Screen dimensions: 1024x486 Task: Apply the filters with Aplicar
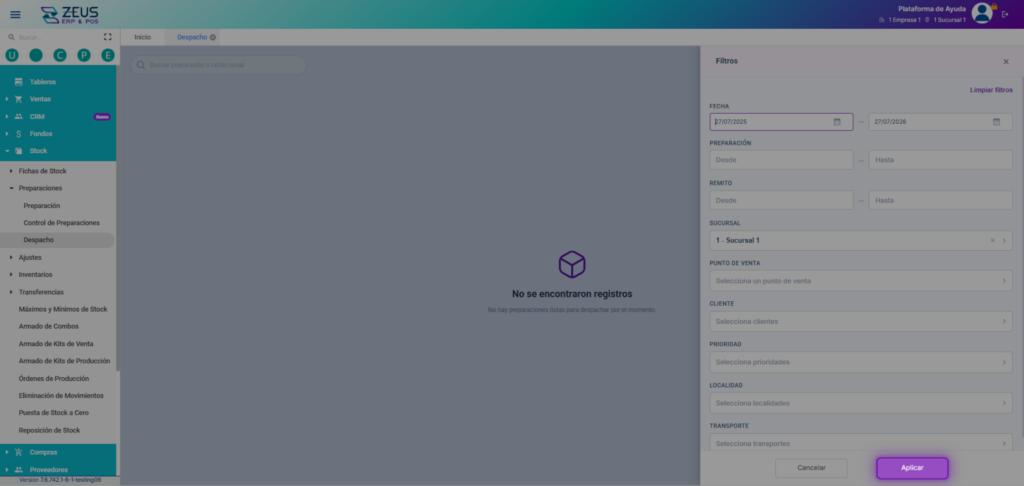[912, 468]
